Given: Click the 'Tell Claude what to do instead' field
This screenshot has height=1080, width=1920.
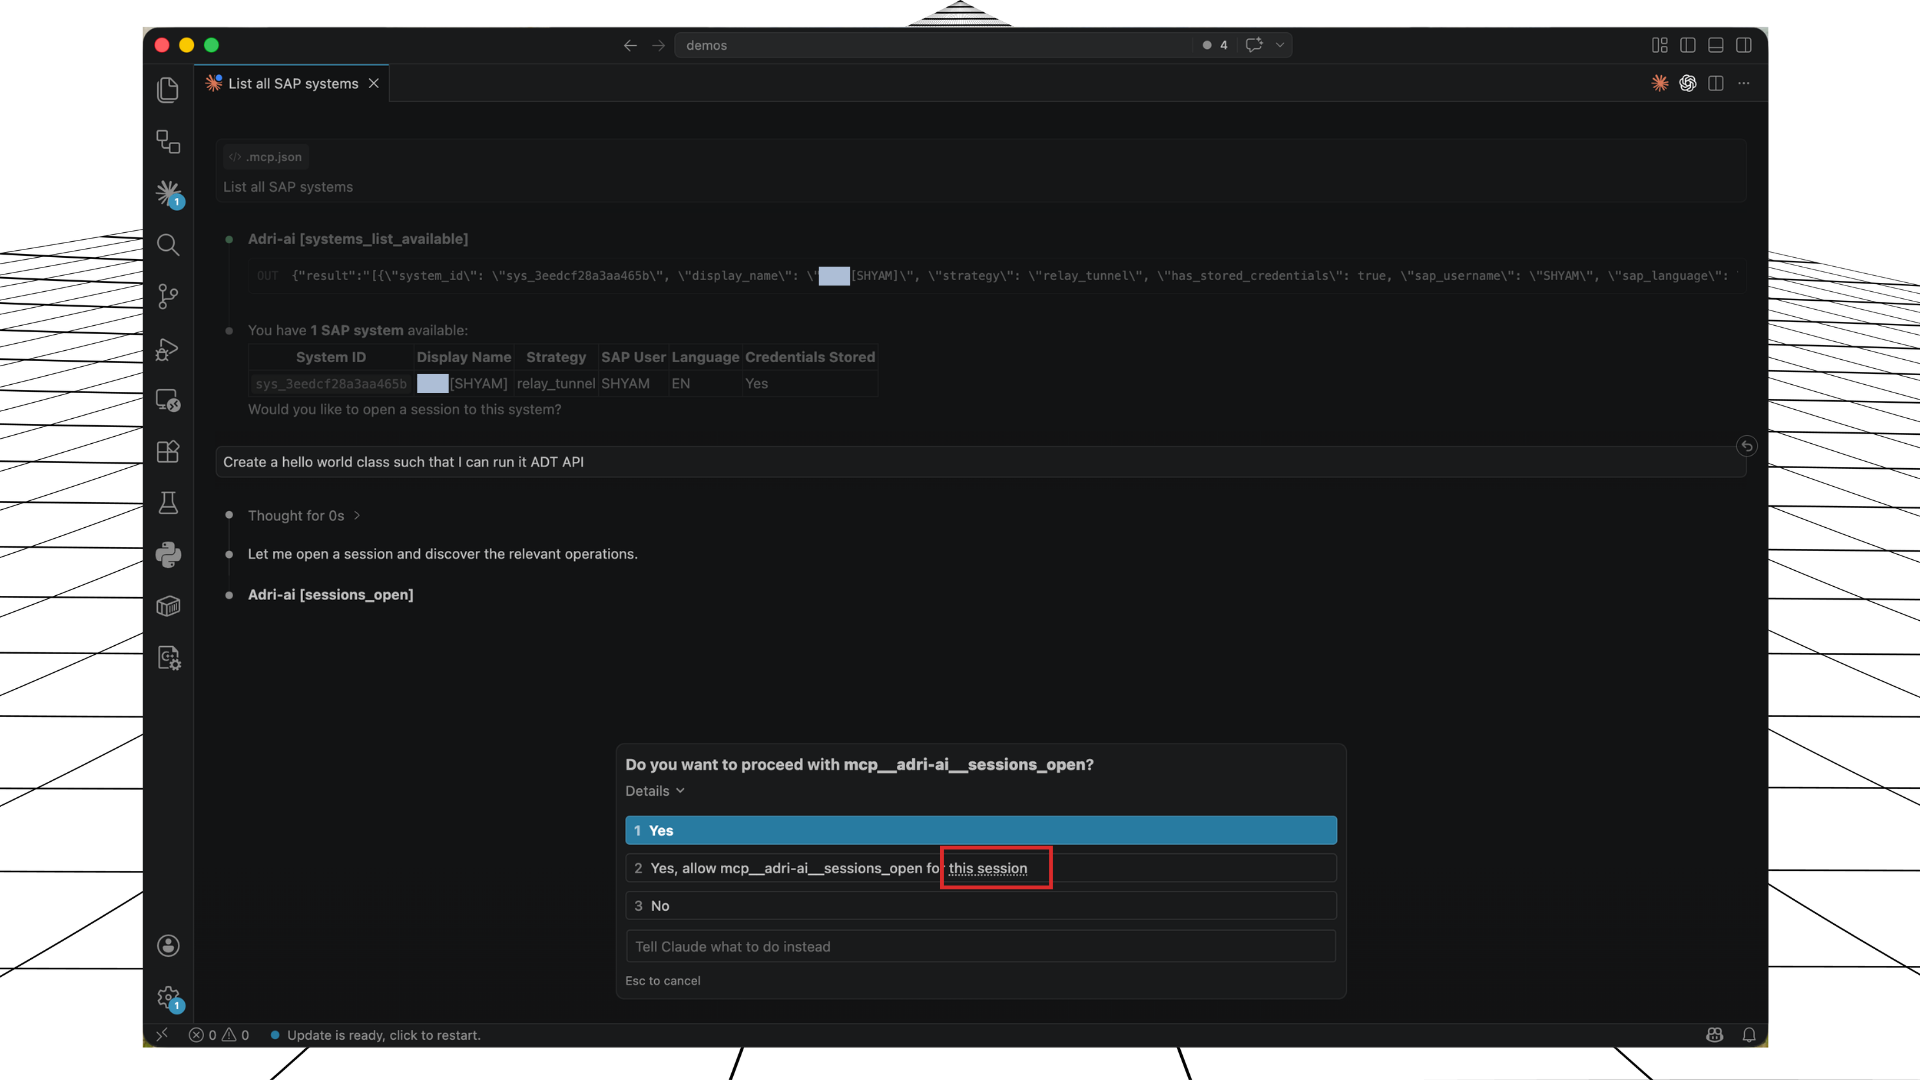Looking at the screenshot, I should pyautogui.click(x=980, y=946).
